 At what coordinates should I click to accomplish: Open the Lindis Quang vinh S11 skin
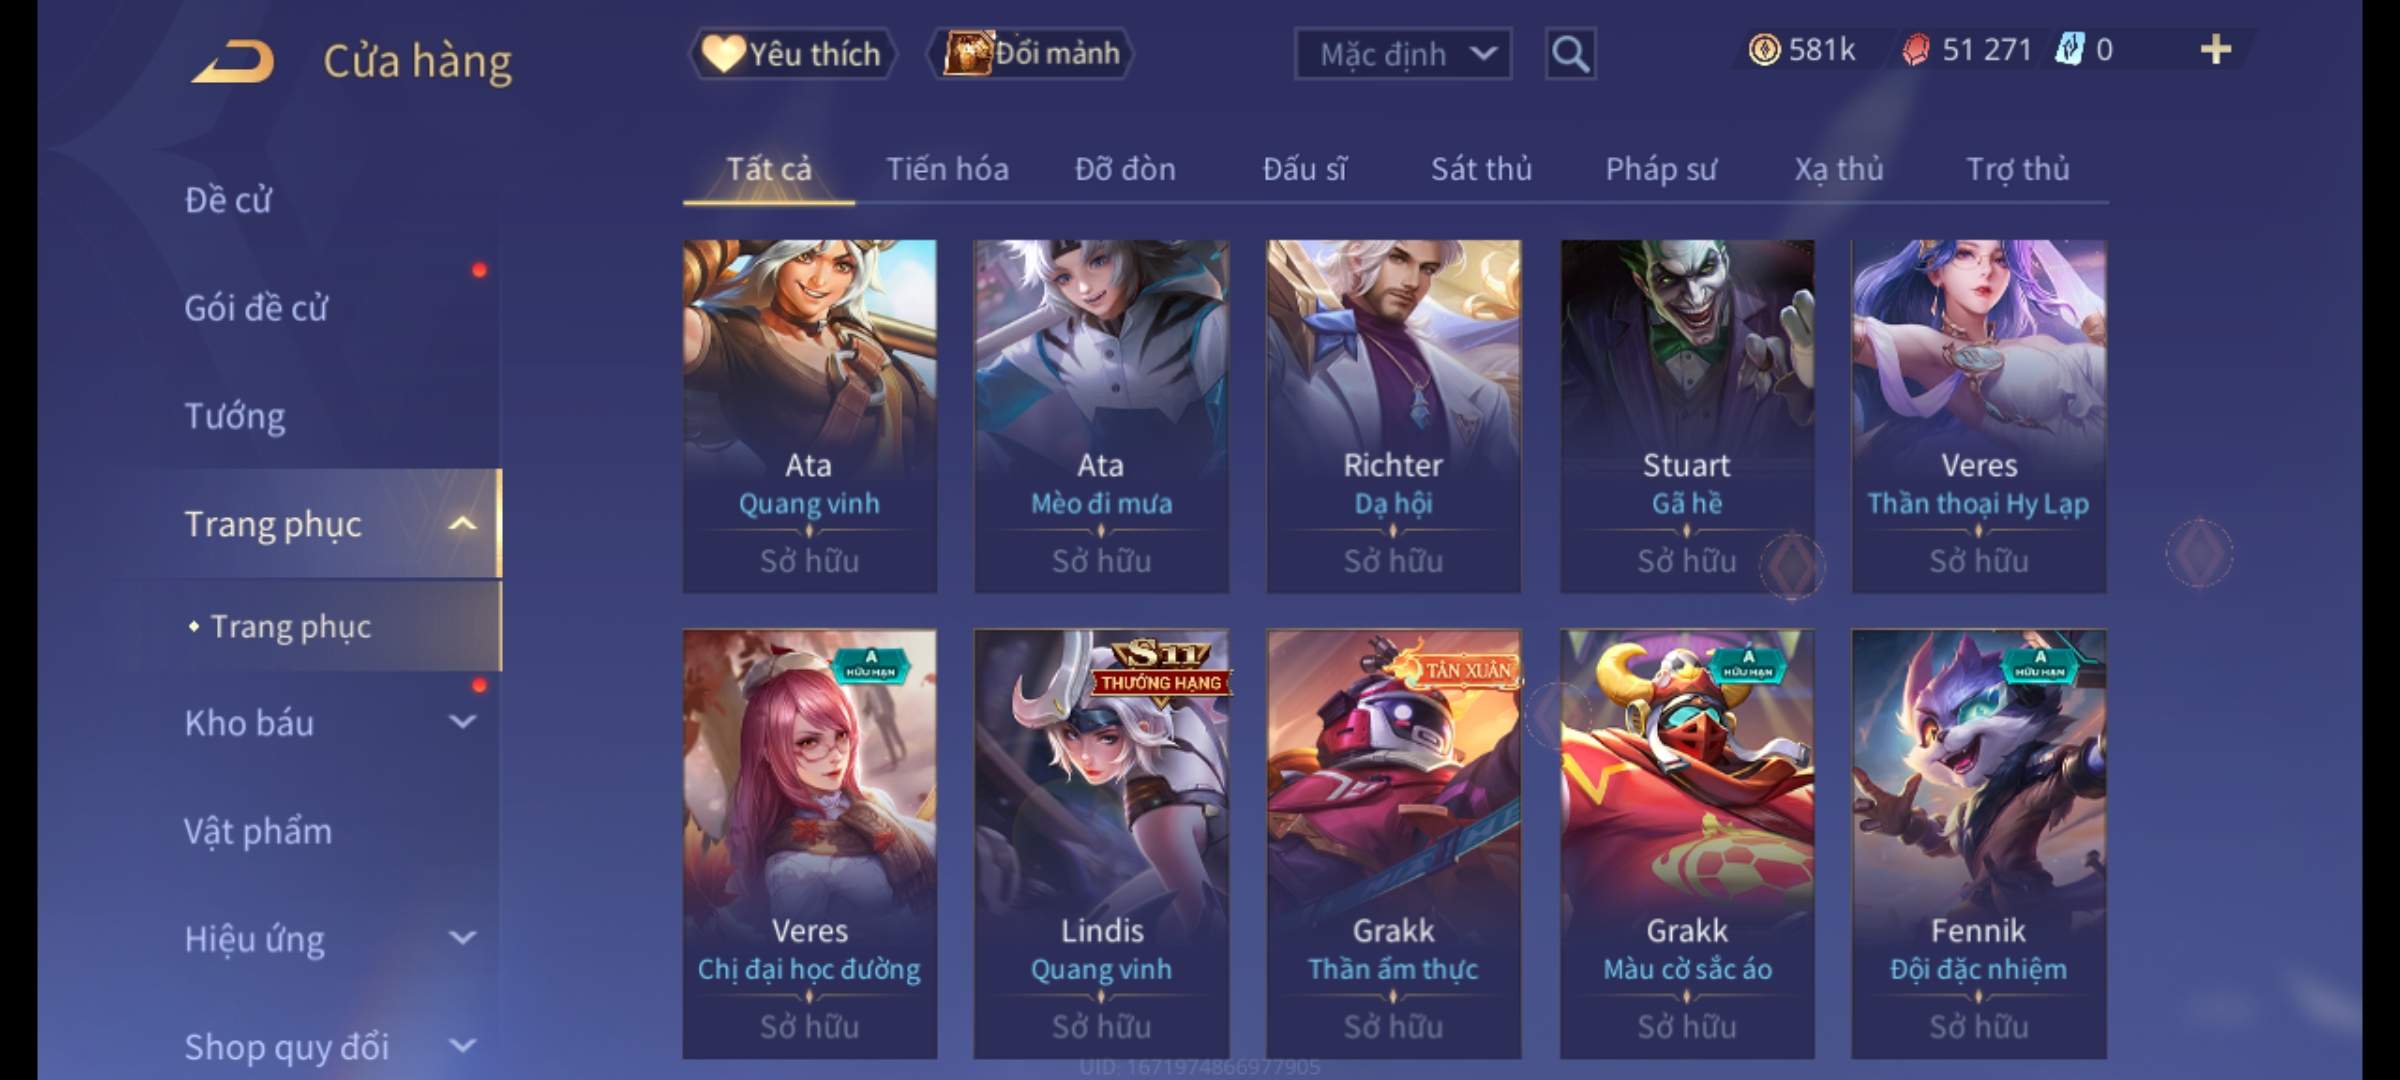tap(1101, 843)
